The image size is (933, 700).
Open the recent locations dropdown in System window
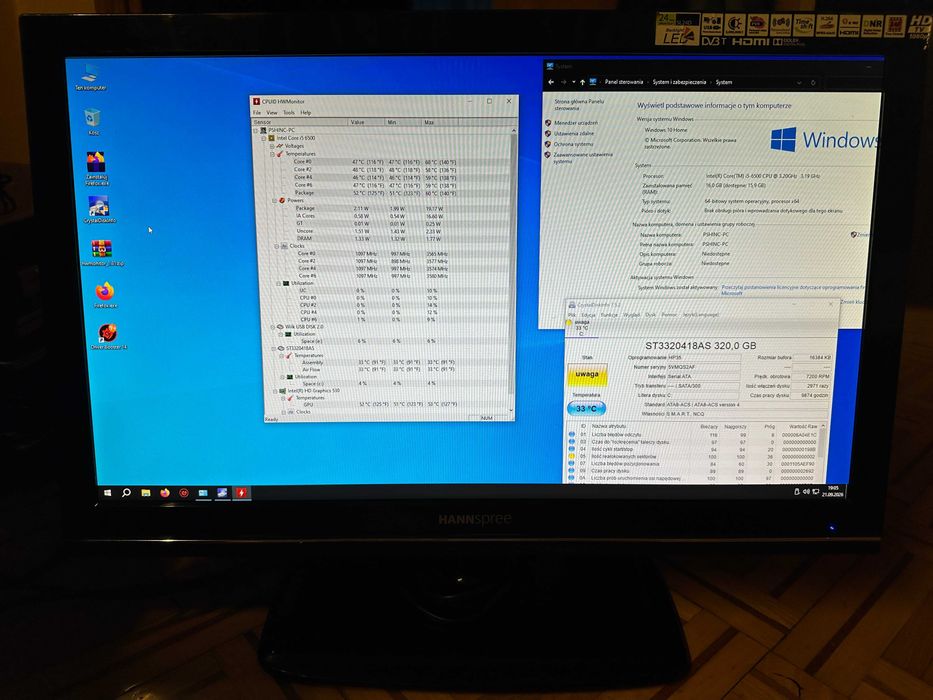pos(574,82)
